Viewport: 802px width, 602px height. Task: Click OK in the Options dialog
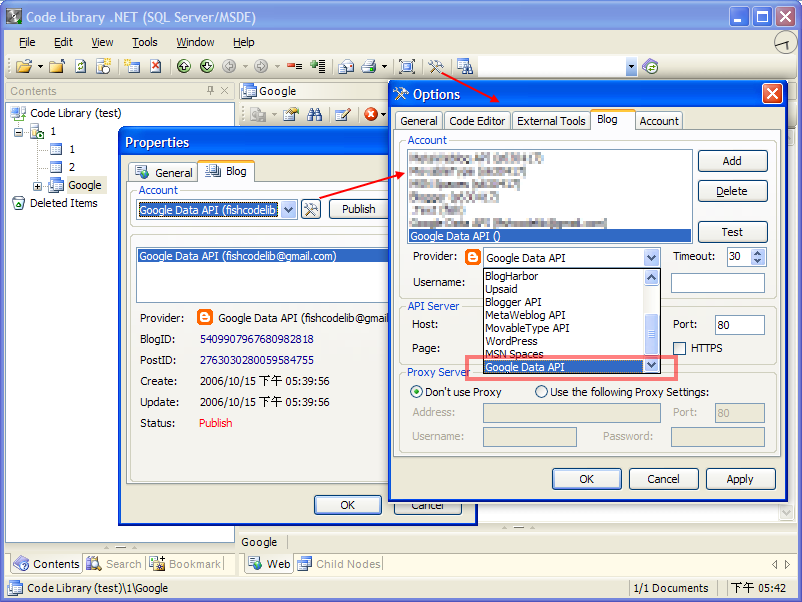[587, 479]
